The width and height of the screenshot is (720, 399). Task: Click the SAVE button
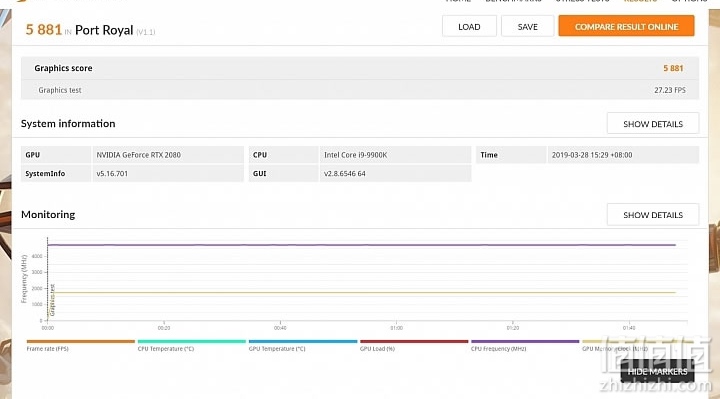pyautogui.click(x=527, y=26)
